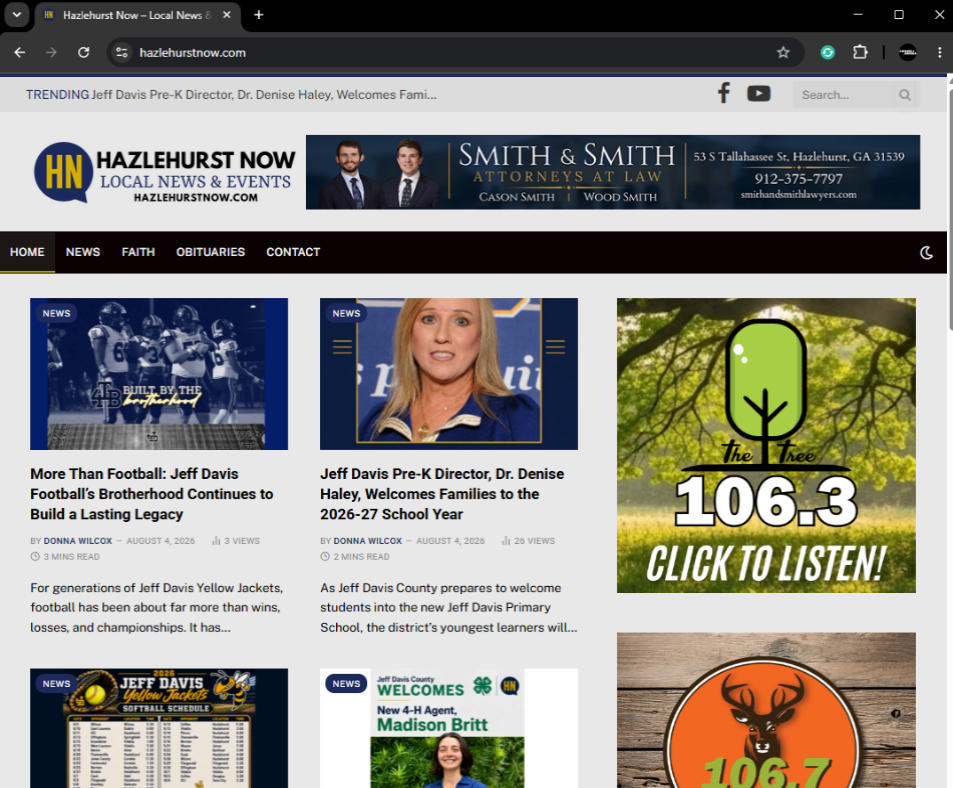Open the browser profile avatar

pos(907,52)
